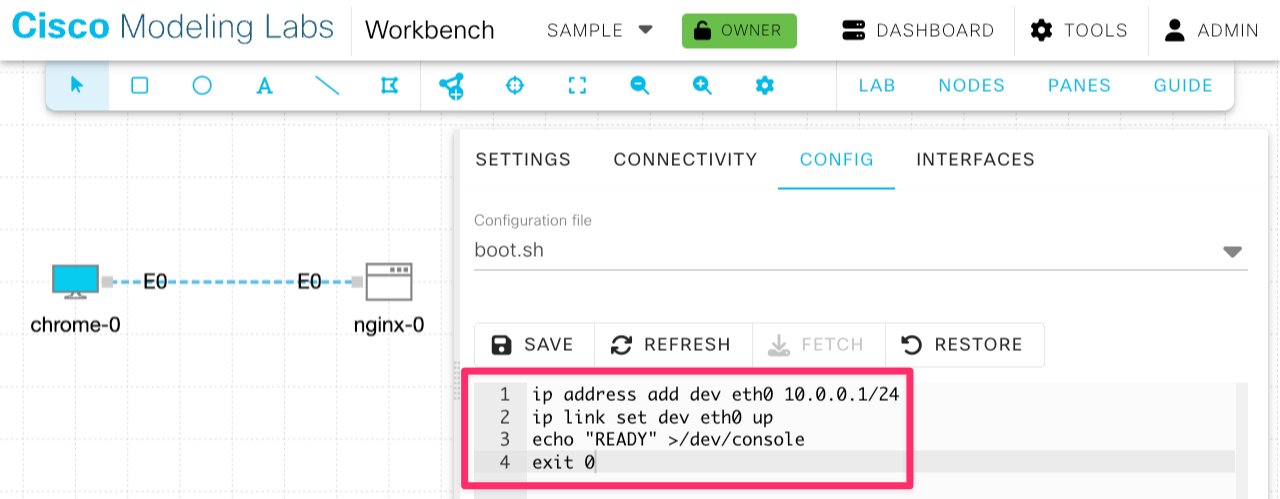1280x499 pixels.
Task: Switch to the INTERFACES tab
Action: 976,159
